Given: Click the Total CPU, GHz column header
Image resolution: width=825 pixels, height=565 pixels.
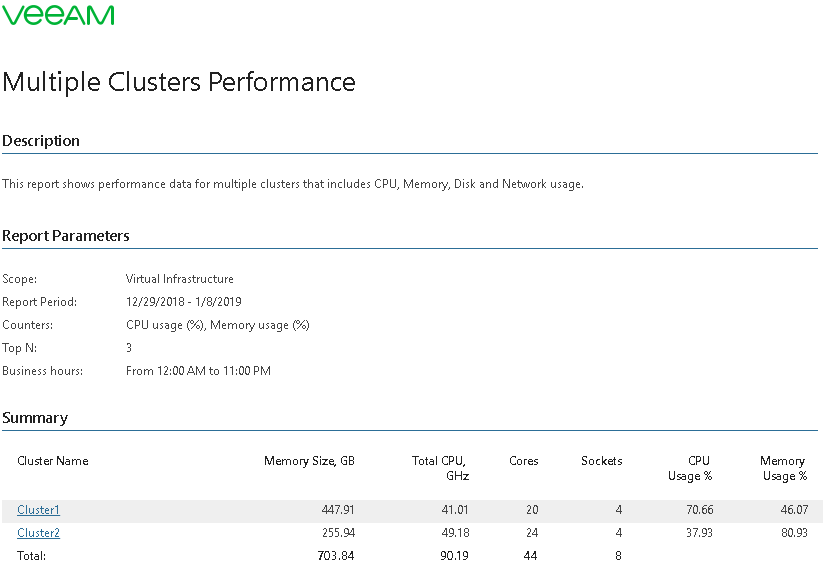Looking at the screenshot, I should 440,468.
